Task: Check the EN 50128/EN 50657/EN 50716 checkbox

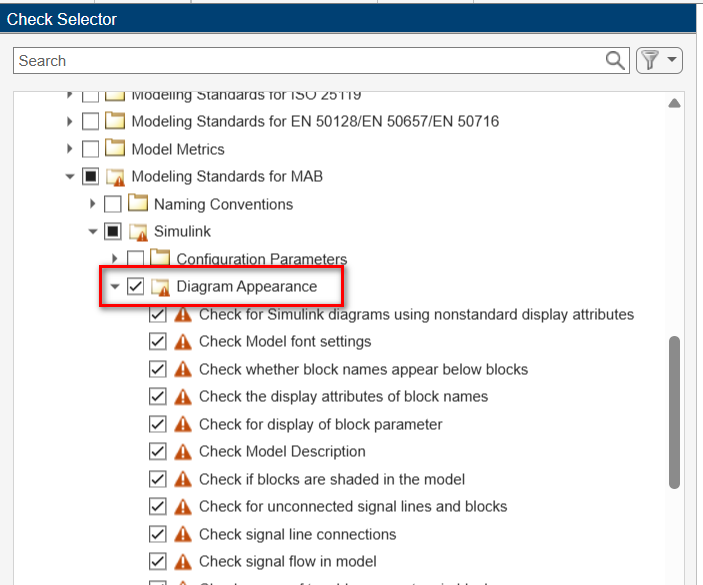Action: (91, 121)
